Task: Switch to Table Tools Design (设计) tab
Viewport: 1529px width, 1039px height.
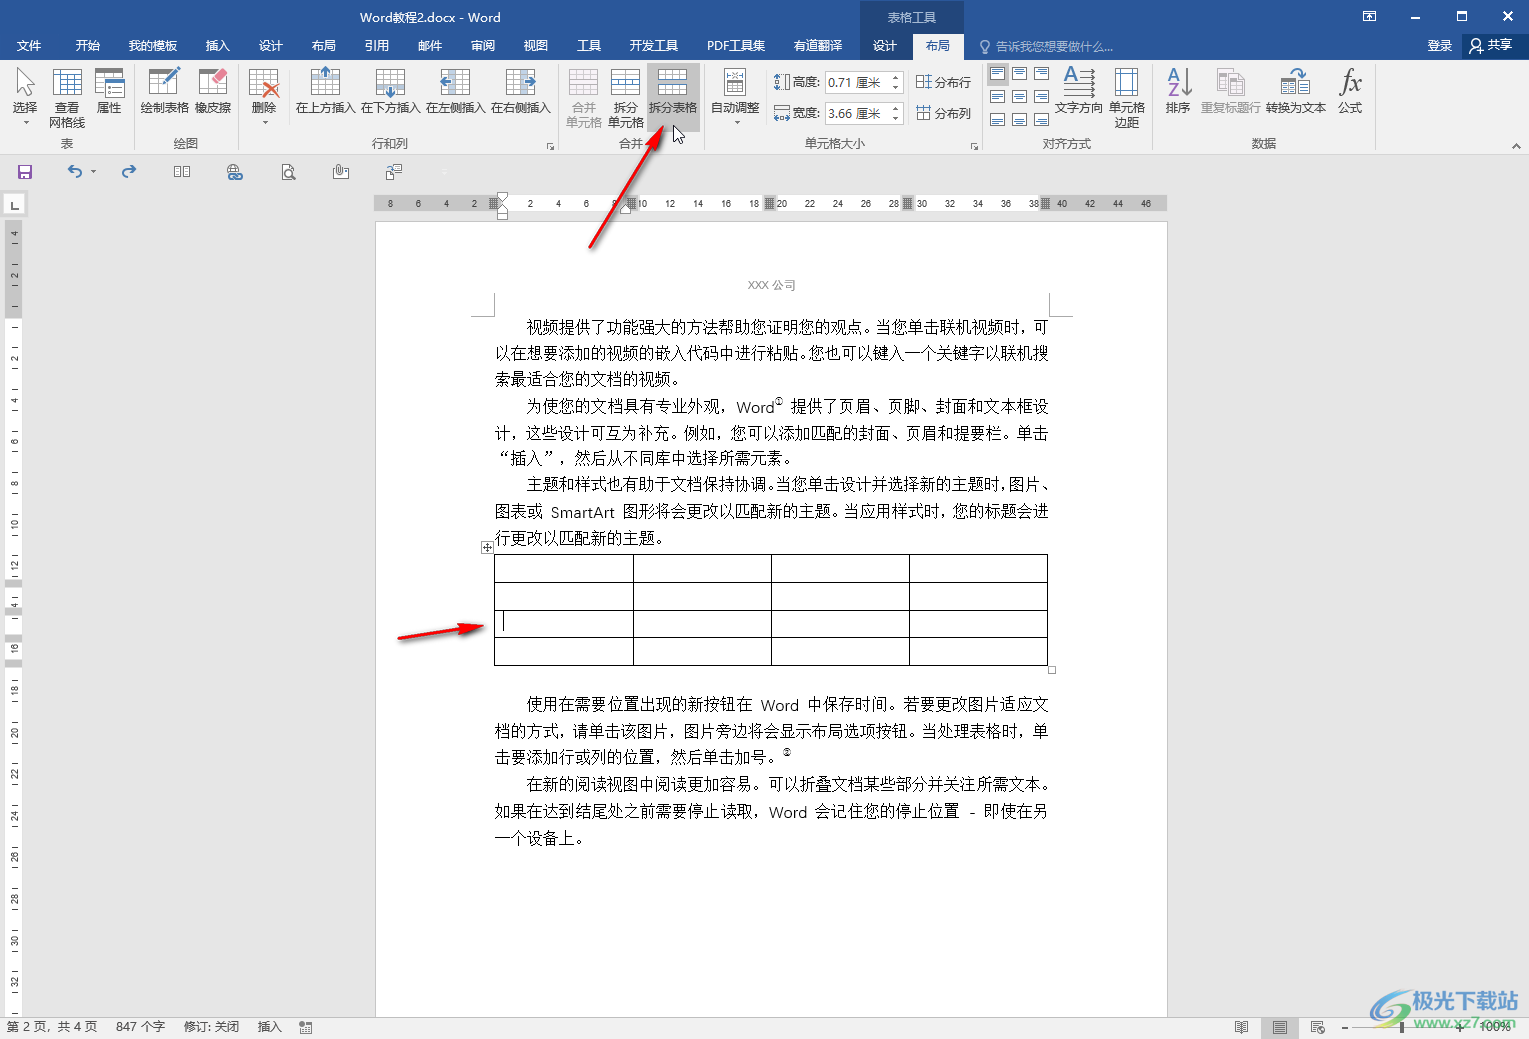Action: coord(885,46)
